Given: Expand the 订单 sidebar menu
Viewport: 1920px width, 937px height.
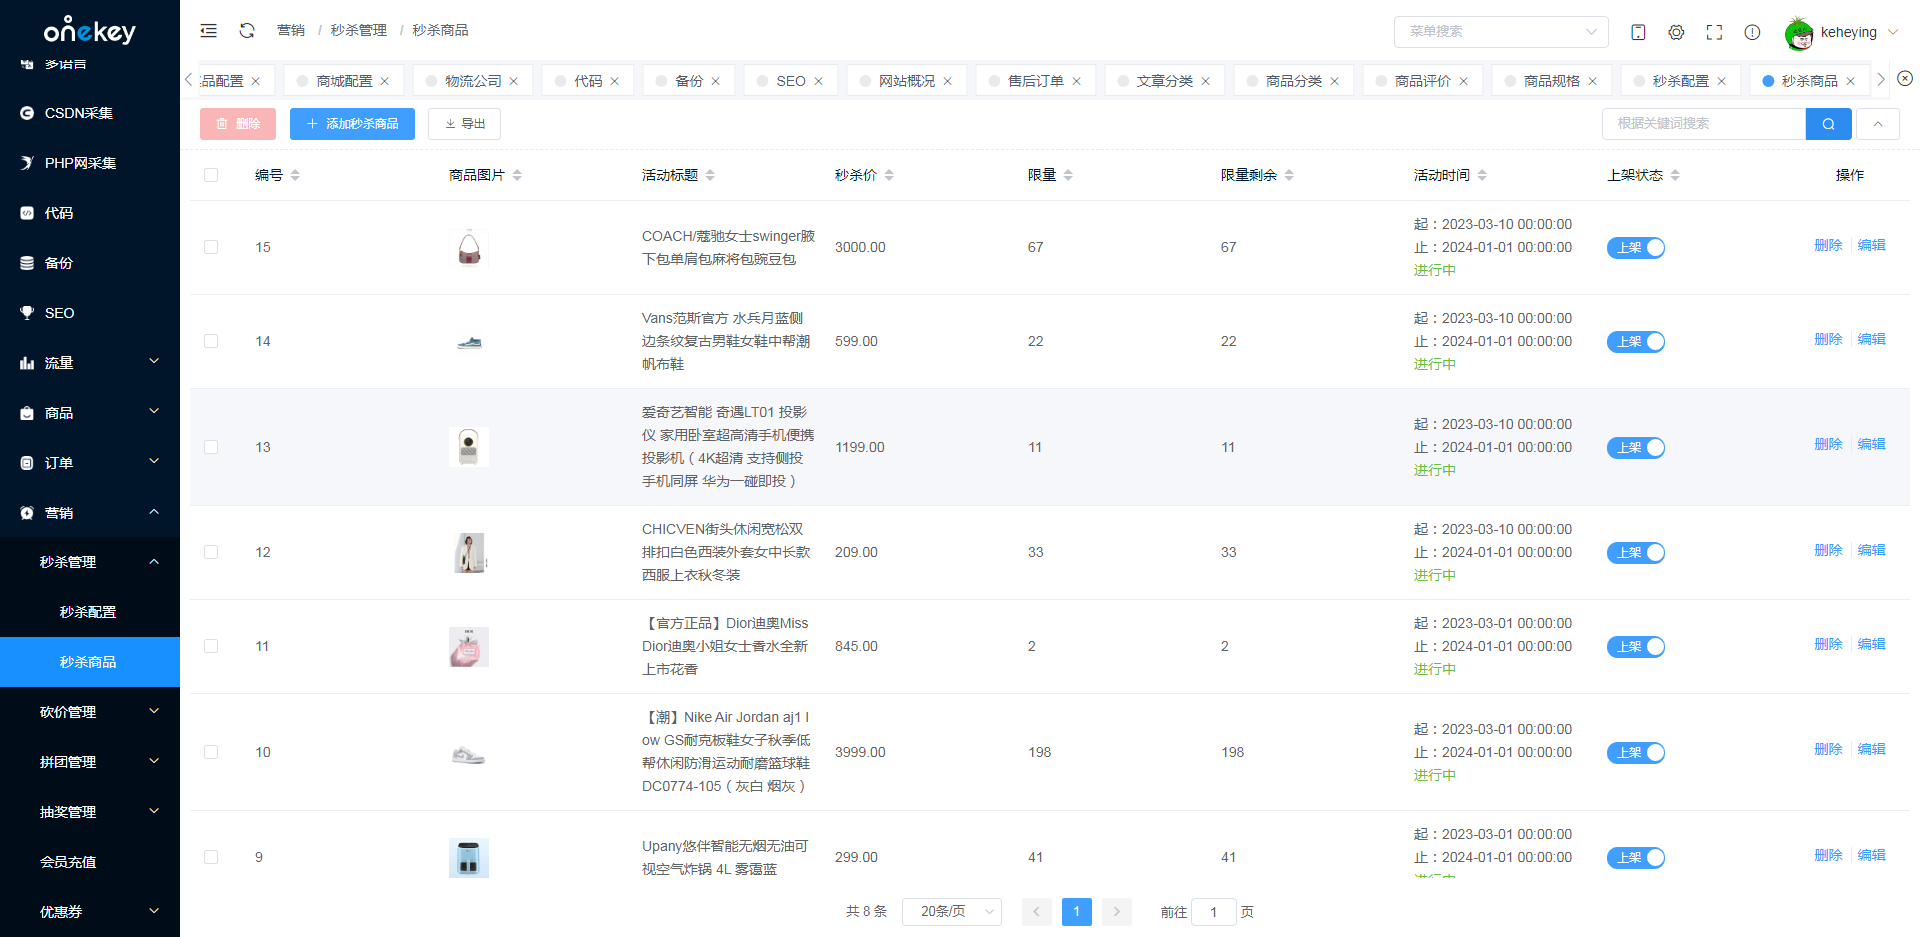Looking at the screenshot, I should point(90,462).
